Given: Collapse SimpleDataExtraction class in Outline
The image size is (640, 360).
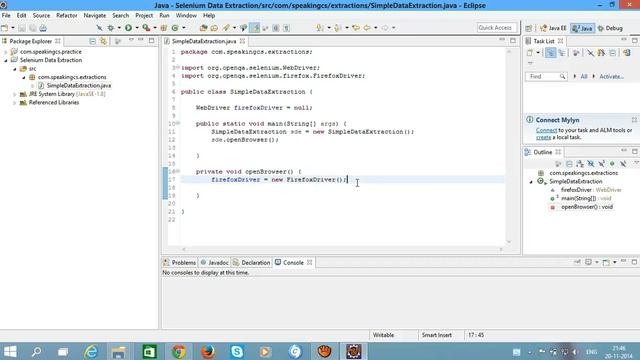Looking at the screenshot, I should 531,182.
